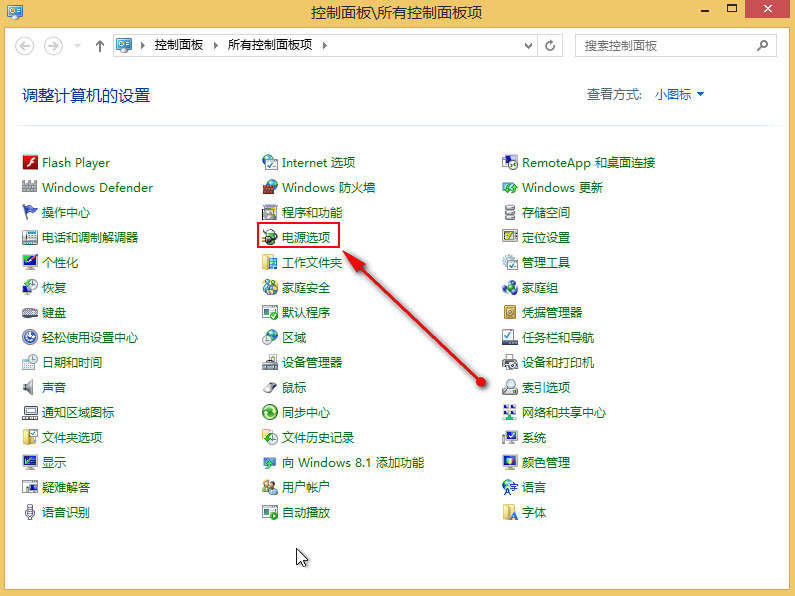Image resolution: width=795 pixels, height=596 pixels.
Task: Go back with the Back arrow
Action: click(x=24, y=46)
